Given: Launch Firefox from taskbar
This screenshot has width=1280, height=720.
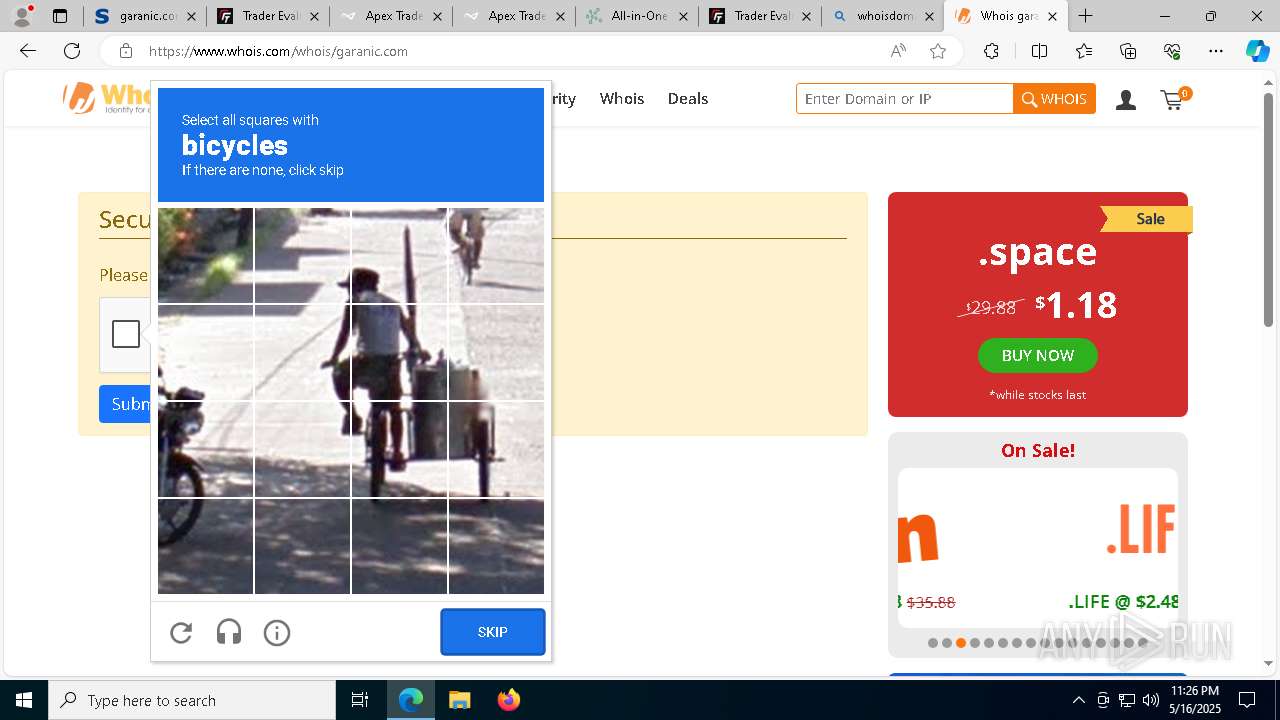Looking at the screenshot, I should click(508, 700).
